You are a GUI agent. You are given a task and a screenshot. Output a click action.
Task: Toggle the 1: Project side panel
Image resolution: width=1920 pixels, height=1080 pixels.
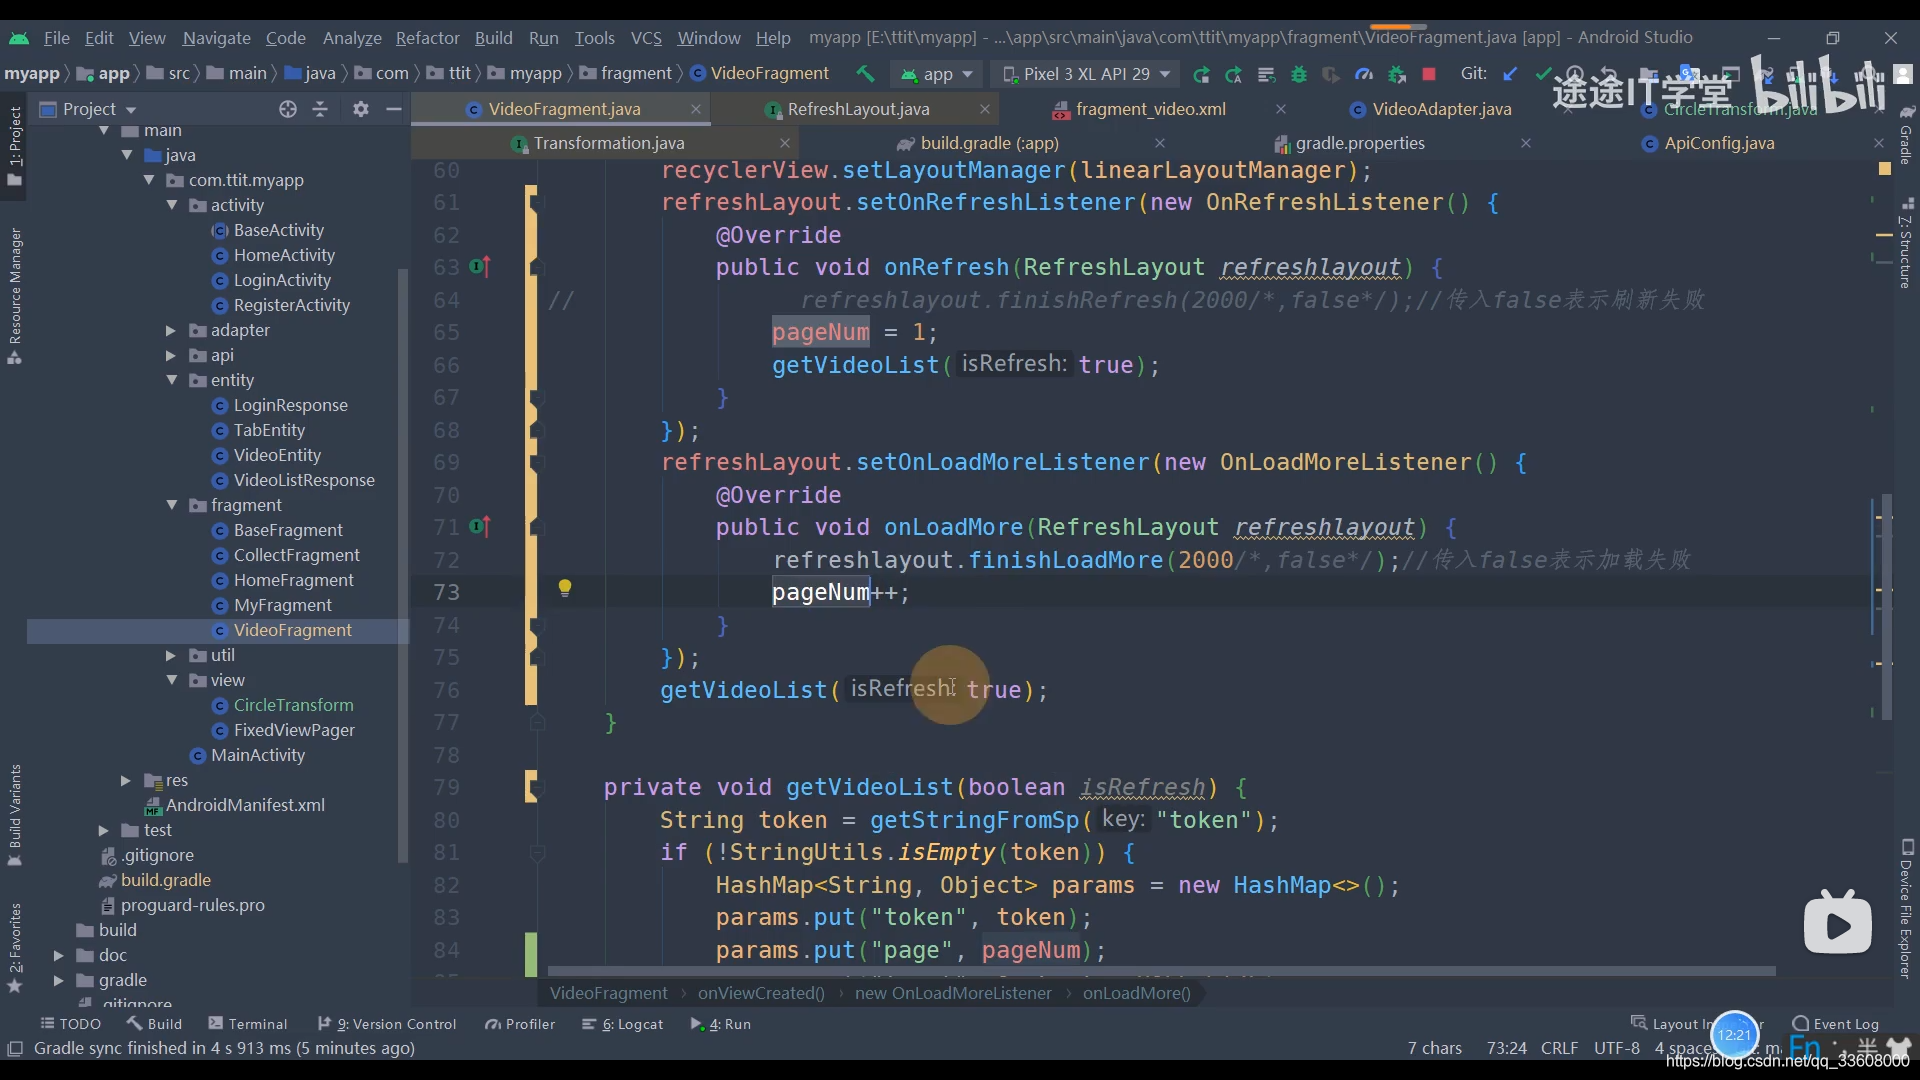coord(15,146)
